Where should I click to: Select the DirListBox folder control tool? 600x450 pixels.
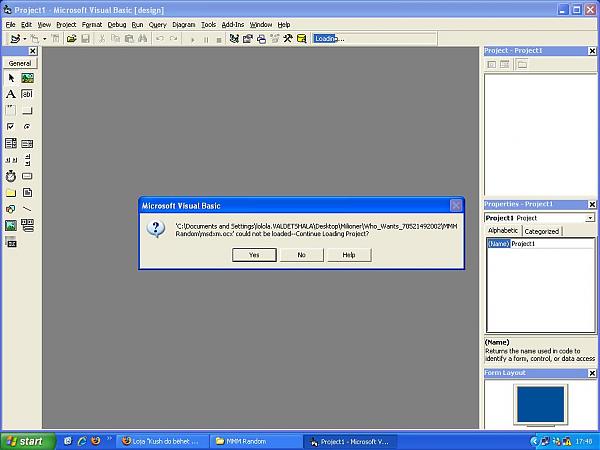[x=11, y=192]
